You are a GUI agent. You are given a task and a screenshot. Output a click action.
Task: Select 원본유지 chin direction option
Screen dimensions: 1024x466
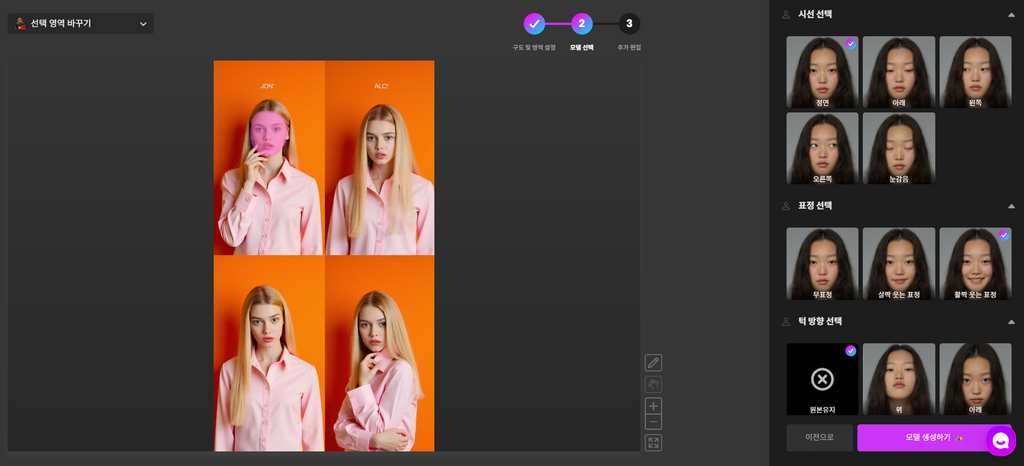click(822, 379)
